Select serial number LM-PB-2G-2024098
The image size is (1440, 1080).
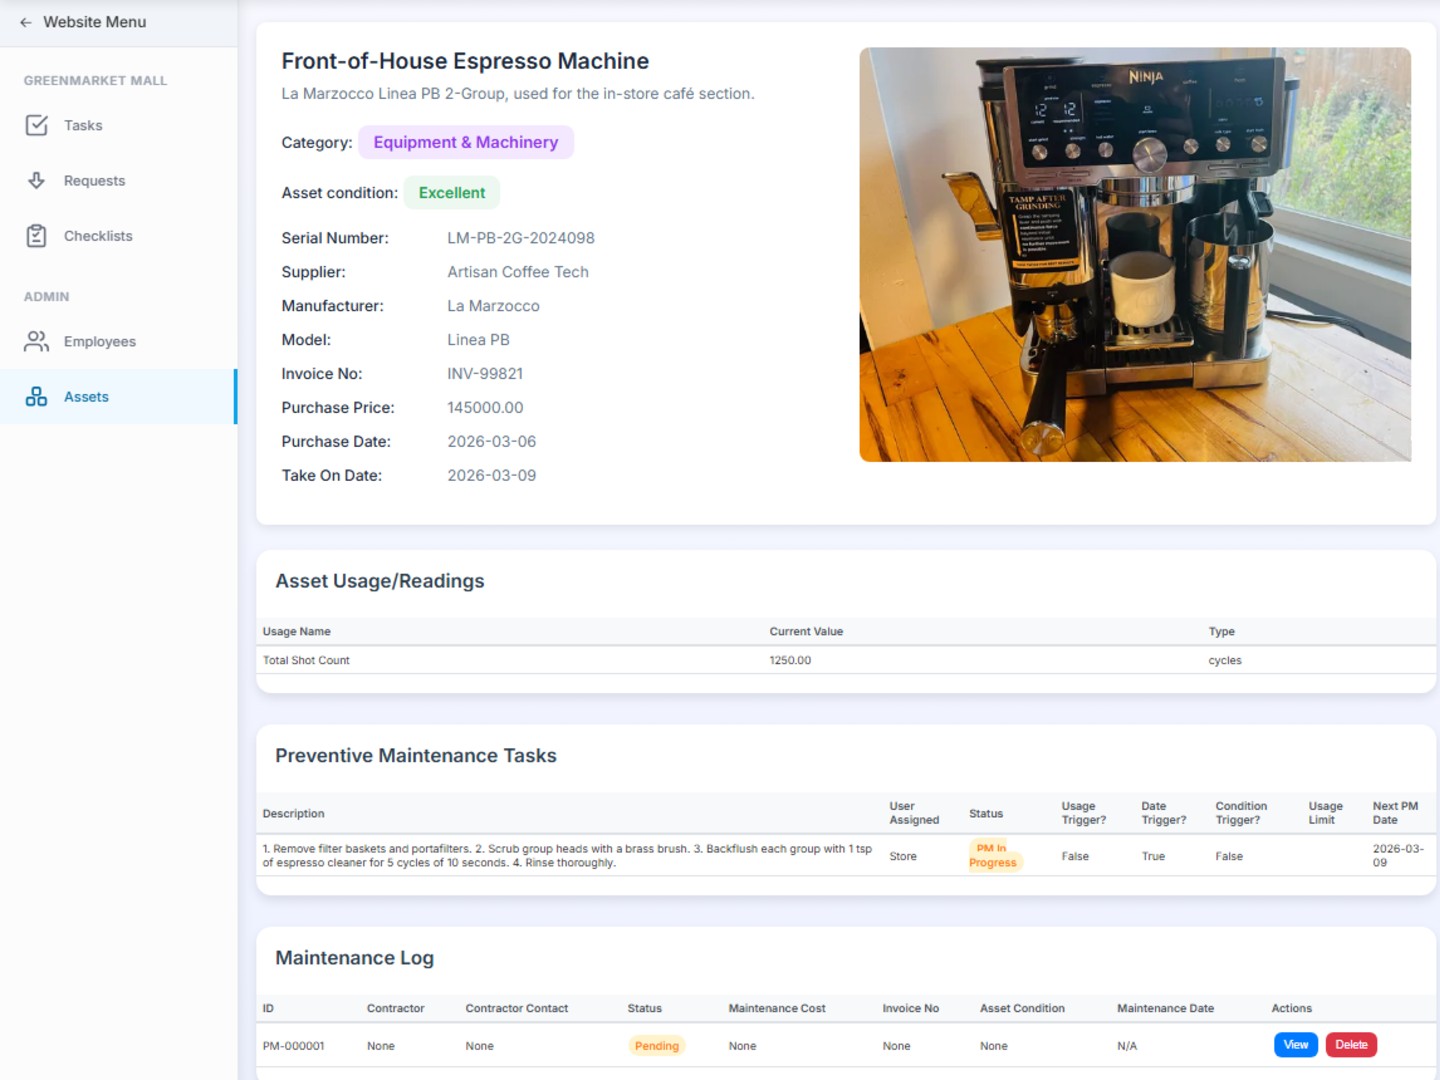[x=521, y=238]
